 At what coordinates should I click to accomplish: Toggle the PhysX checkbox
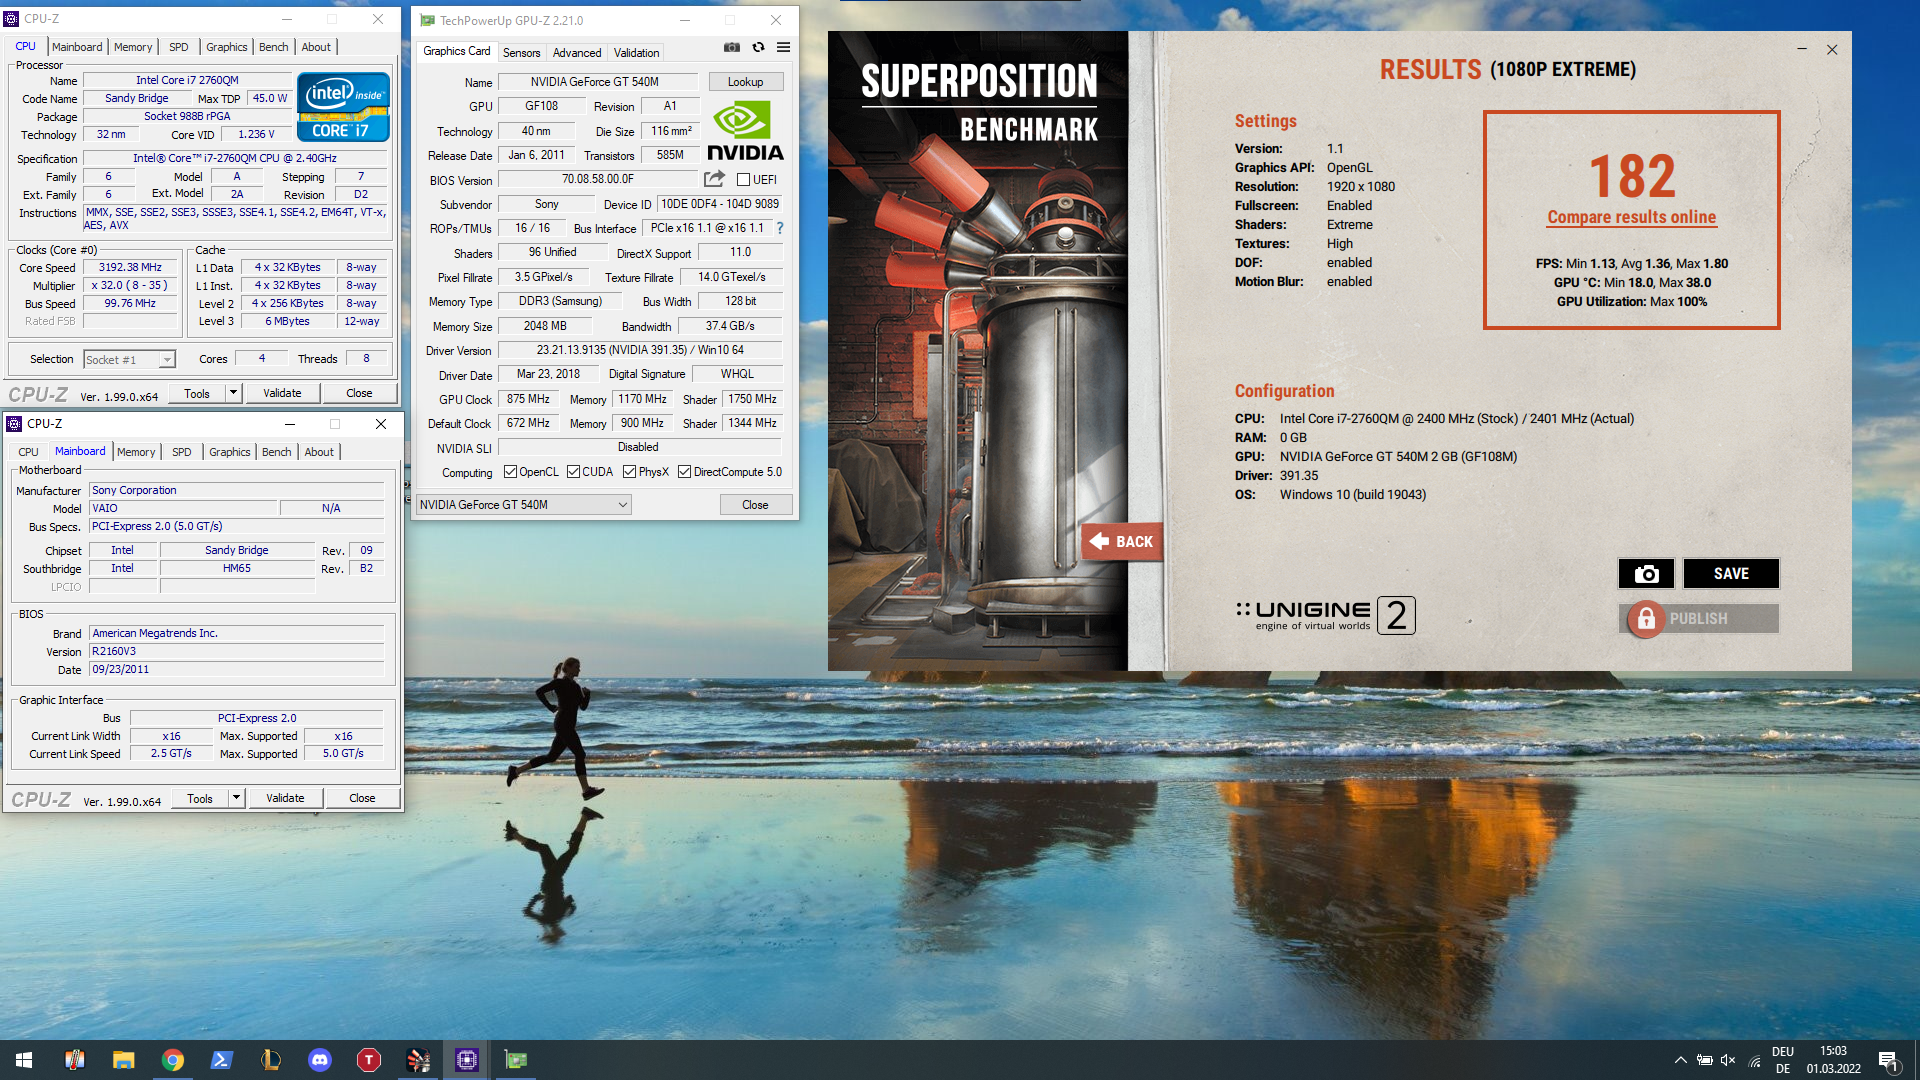[629, 472]
